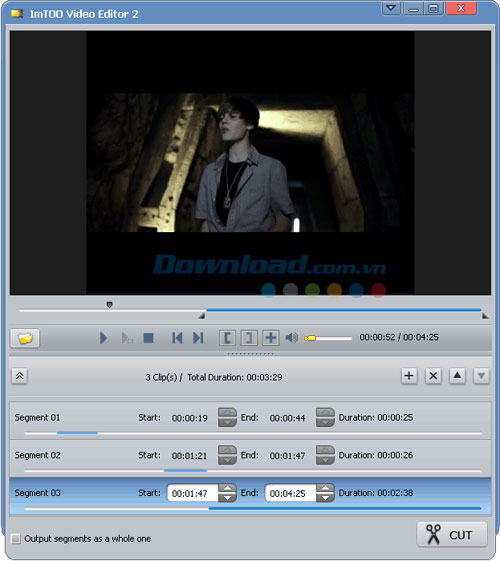Delete the selected clip
Image resolution: width=500 pixels, height=561 pixels.
tap(433, 376)
